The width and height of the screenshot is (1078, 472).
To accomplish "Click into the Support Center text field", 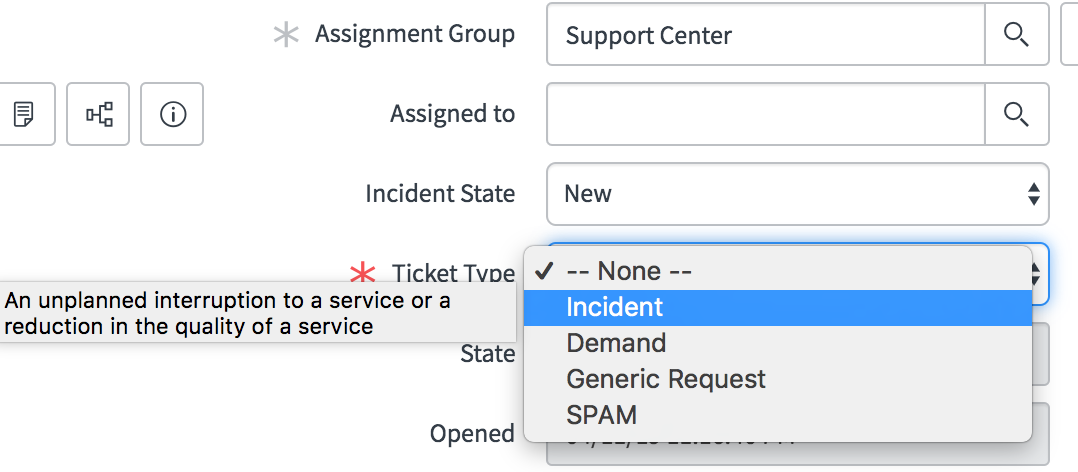I will (766, 34).
